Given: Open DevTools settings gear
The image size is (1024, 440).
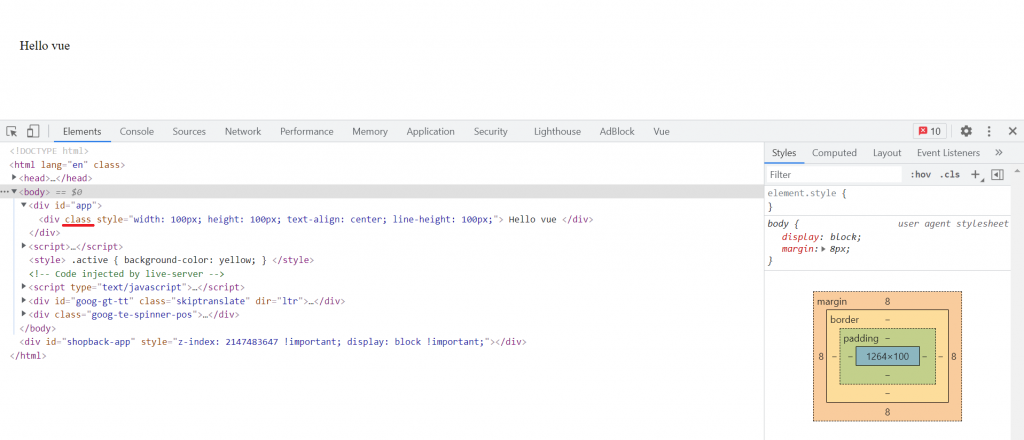Looking at the screenshot, I should (x=966, y=131).
